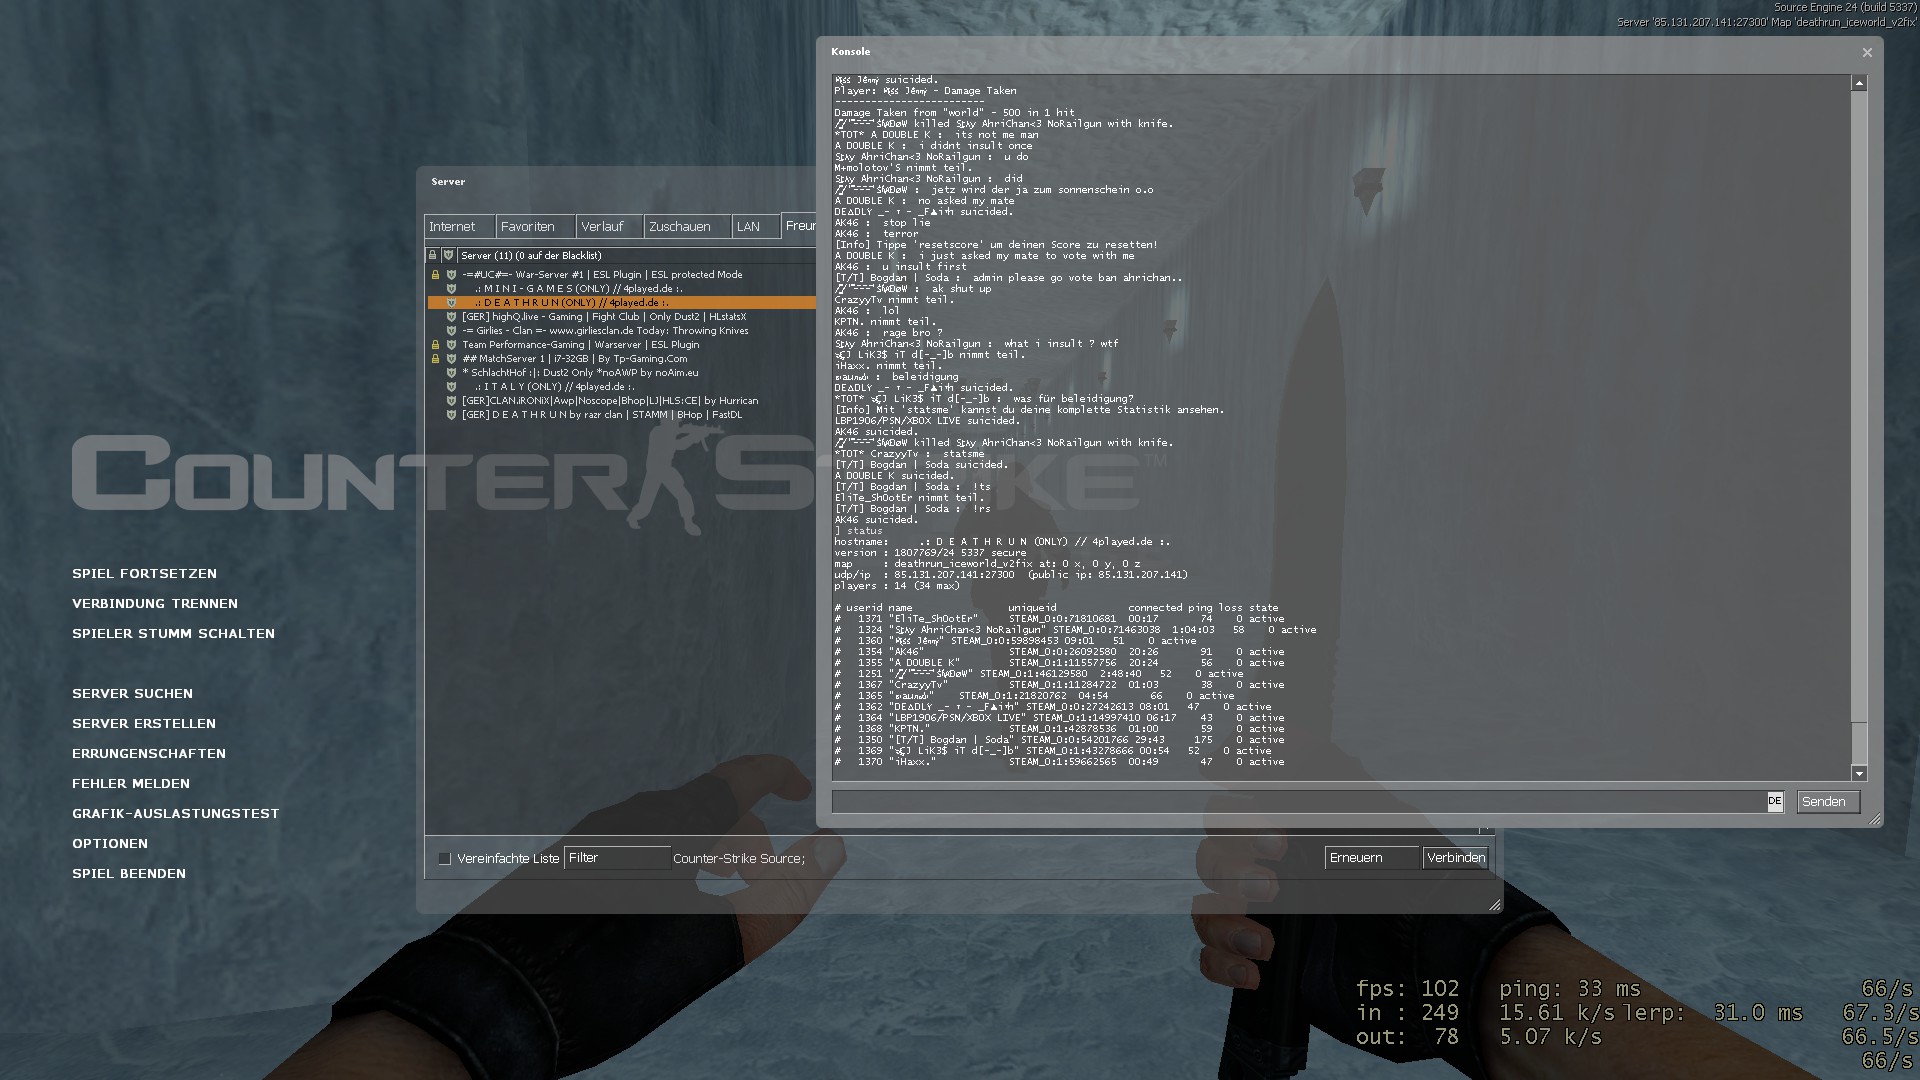Open Server erstellen from main menu
The height and width of the screenshot is (1080, 1920).
[x=144, y=724]
